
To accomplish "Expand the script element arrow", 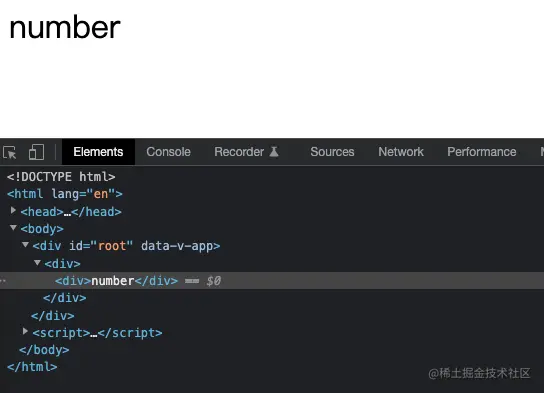I will click(25, 331).
